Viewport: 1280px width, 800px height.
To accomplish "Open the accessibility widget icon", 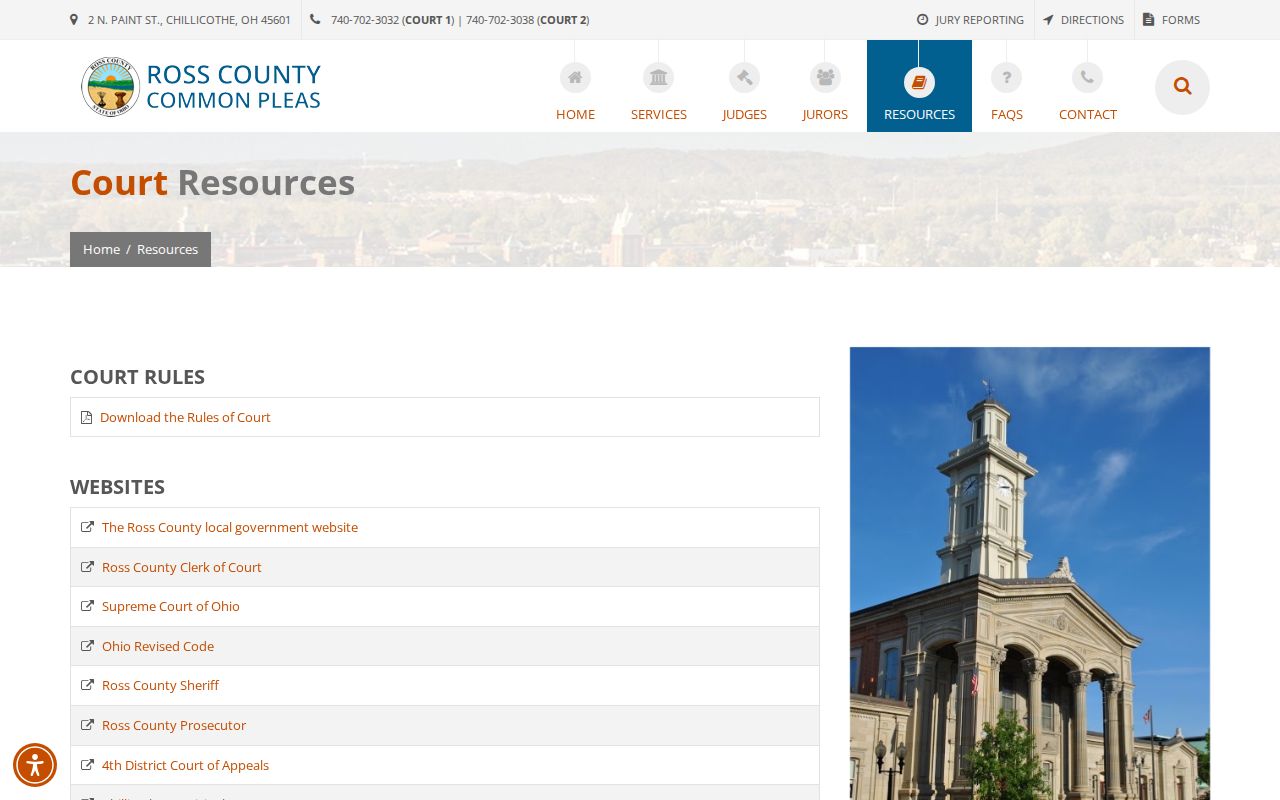I will click(35, 765).
